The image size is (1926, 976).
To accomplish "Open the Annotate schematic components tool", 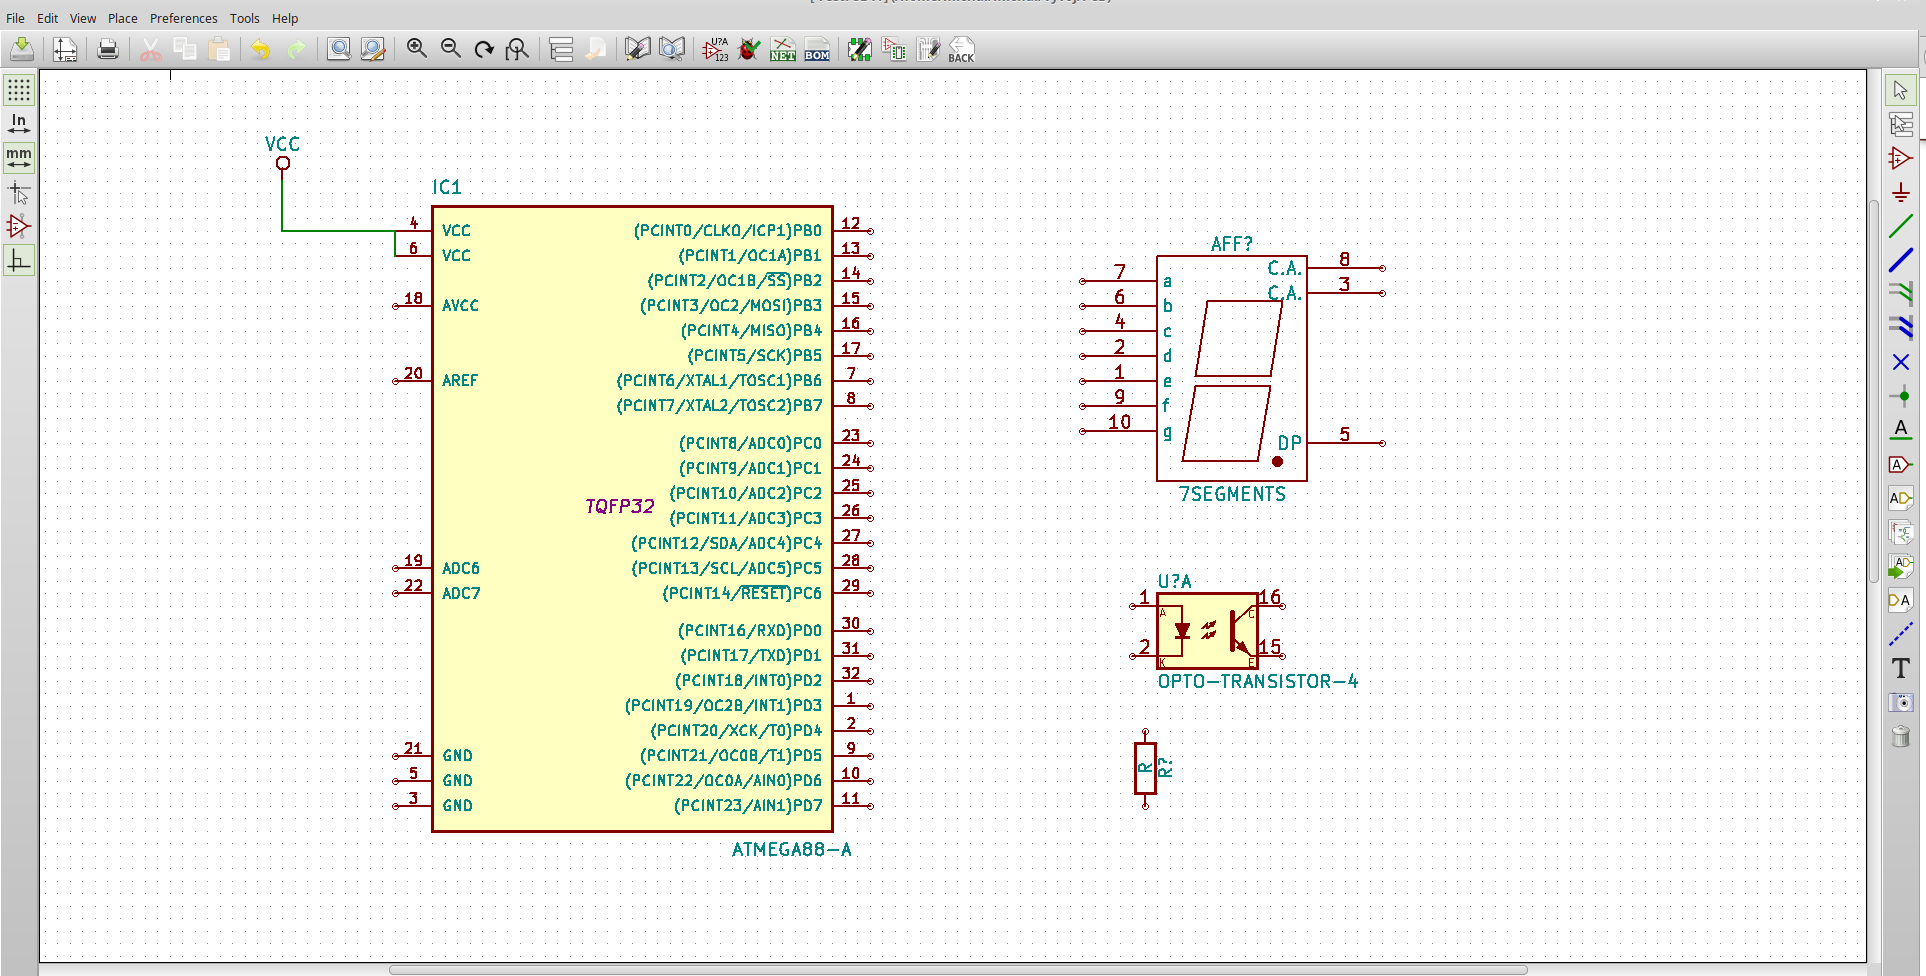I will point(715,49).
